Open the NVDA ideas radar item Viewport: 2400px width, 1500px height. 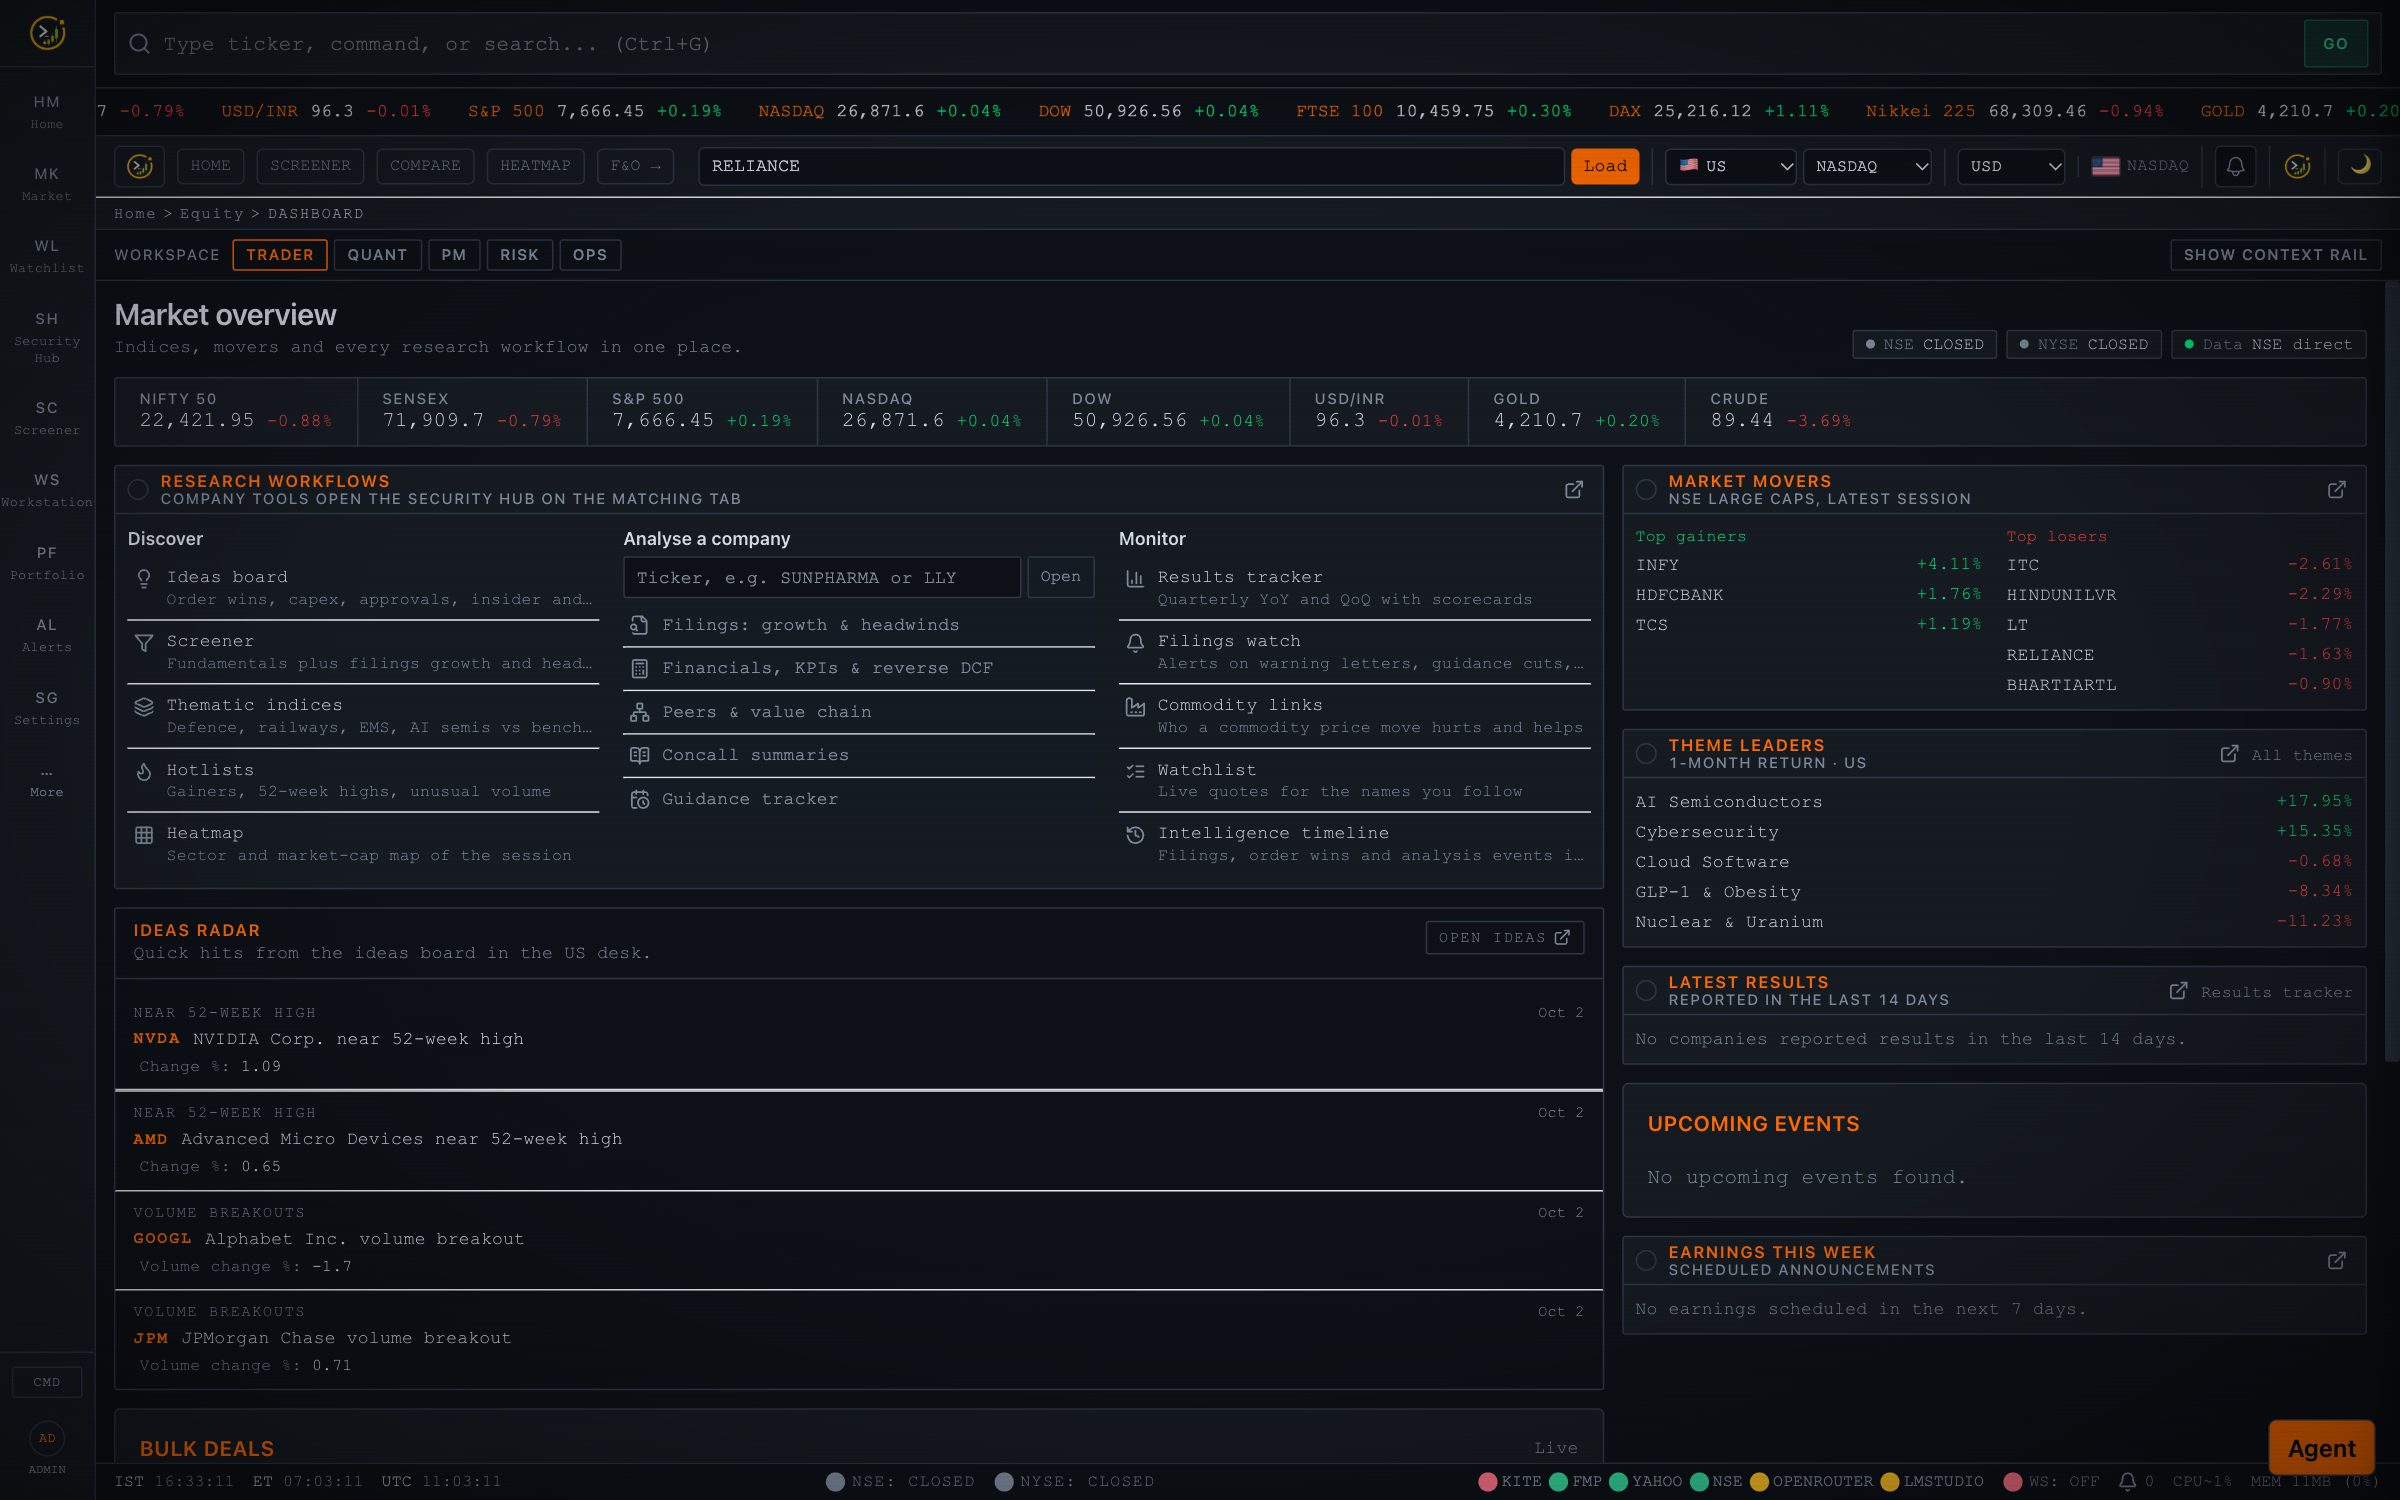(x=859, y=1038)
